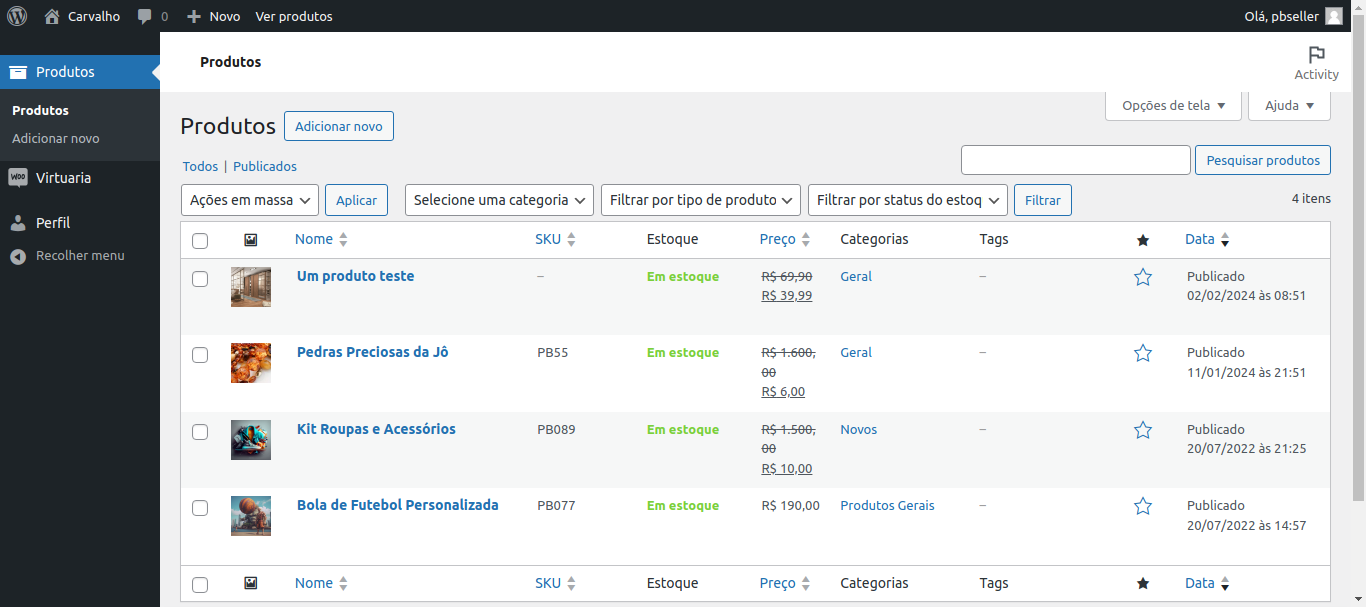This screenshot has height=607, width=1366.
Task: Open Produtos Gerais category link
Action: [887, 506]
